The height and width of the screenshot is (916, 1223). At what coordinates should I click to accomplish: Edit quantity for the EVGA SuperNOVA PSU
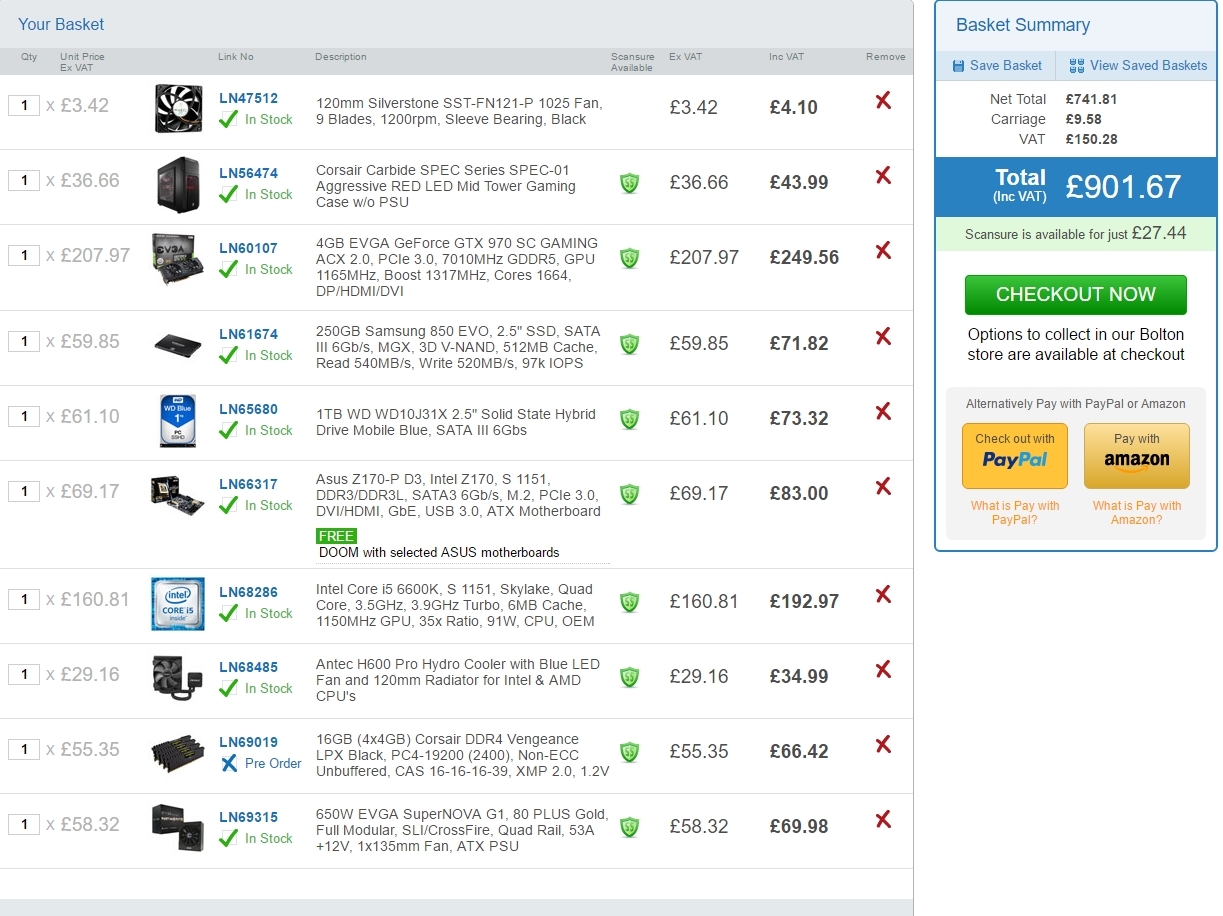(x=24, y=824)
